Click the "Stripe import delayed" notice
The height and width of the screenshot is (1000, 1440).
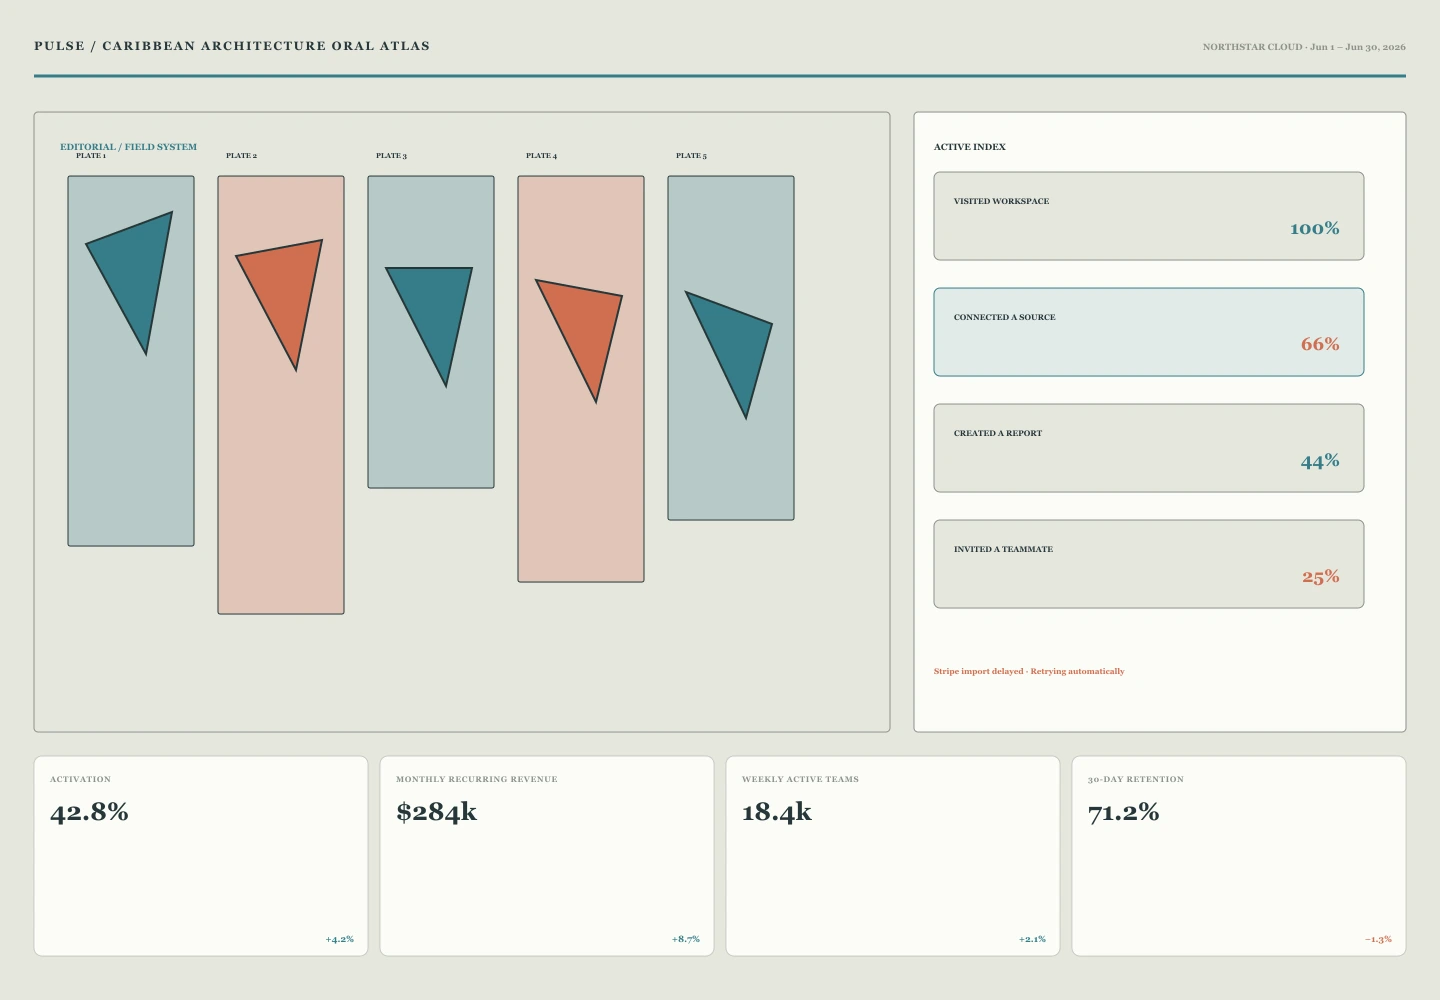click(x=1029, y=671)
